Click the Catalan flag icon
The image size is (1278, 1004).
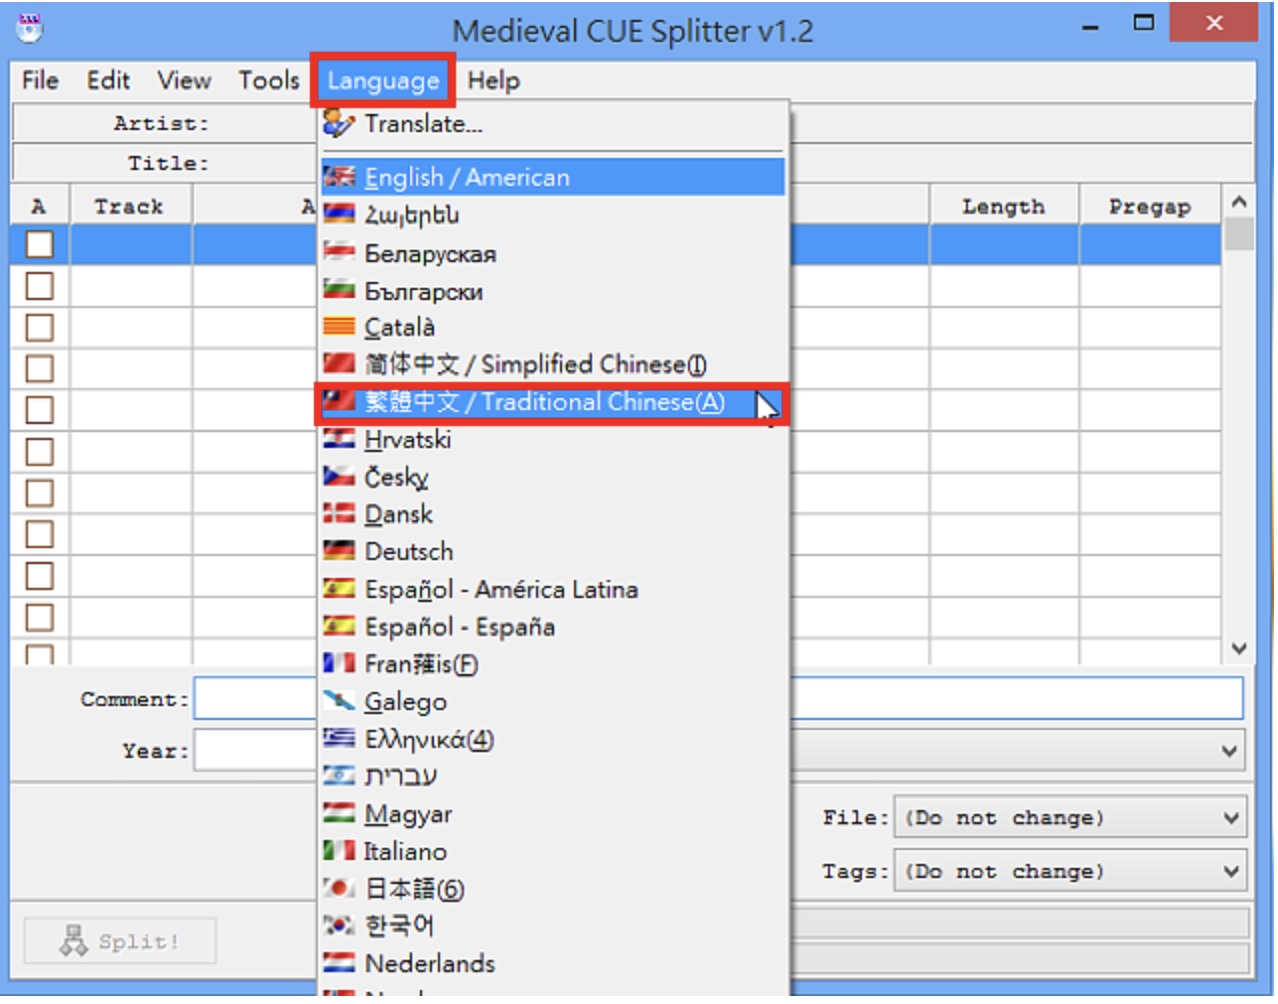pyautogui.click(x=339, y=327)
